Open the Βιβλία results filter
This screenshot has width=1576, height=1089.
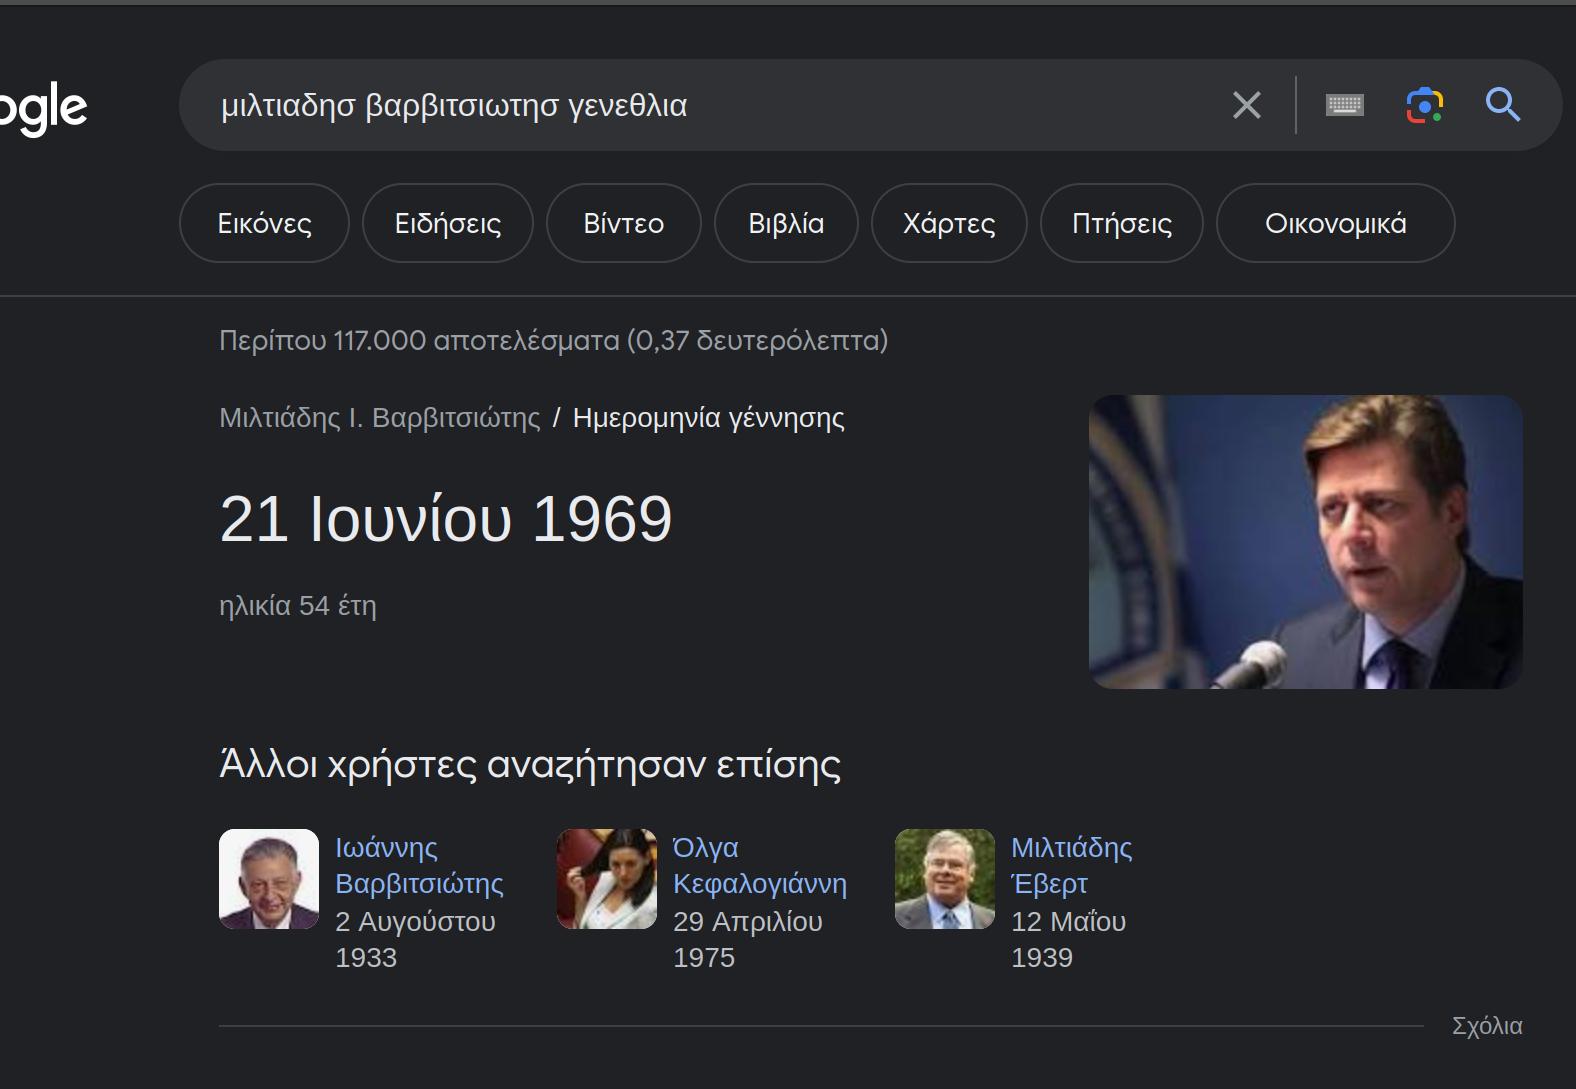click(x=786, y=223)
